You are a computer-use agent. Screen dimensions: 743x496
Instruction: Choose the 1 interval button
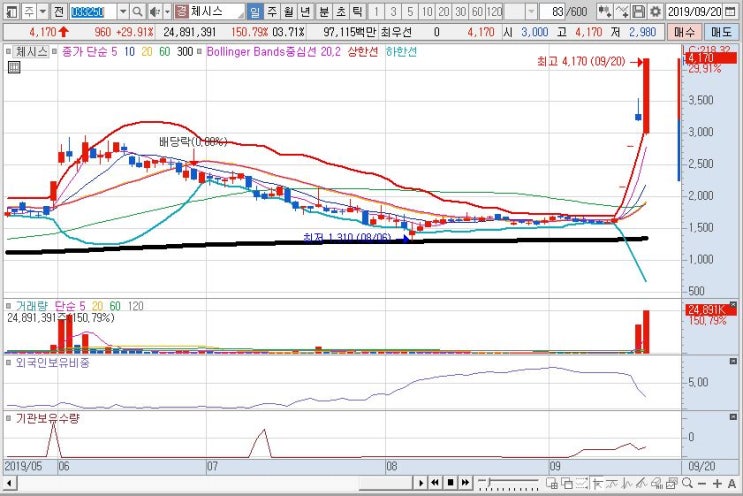tap(376, 11)
